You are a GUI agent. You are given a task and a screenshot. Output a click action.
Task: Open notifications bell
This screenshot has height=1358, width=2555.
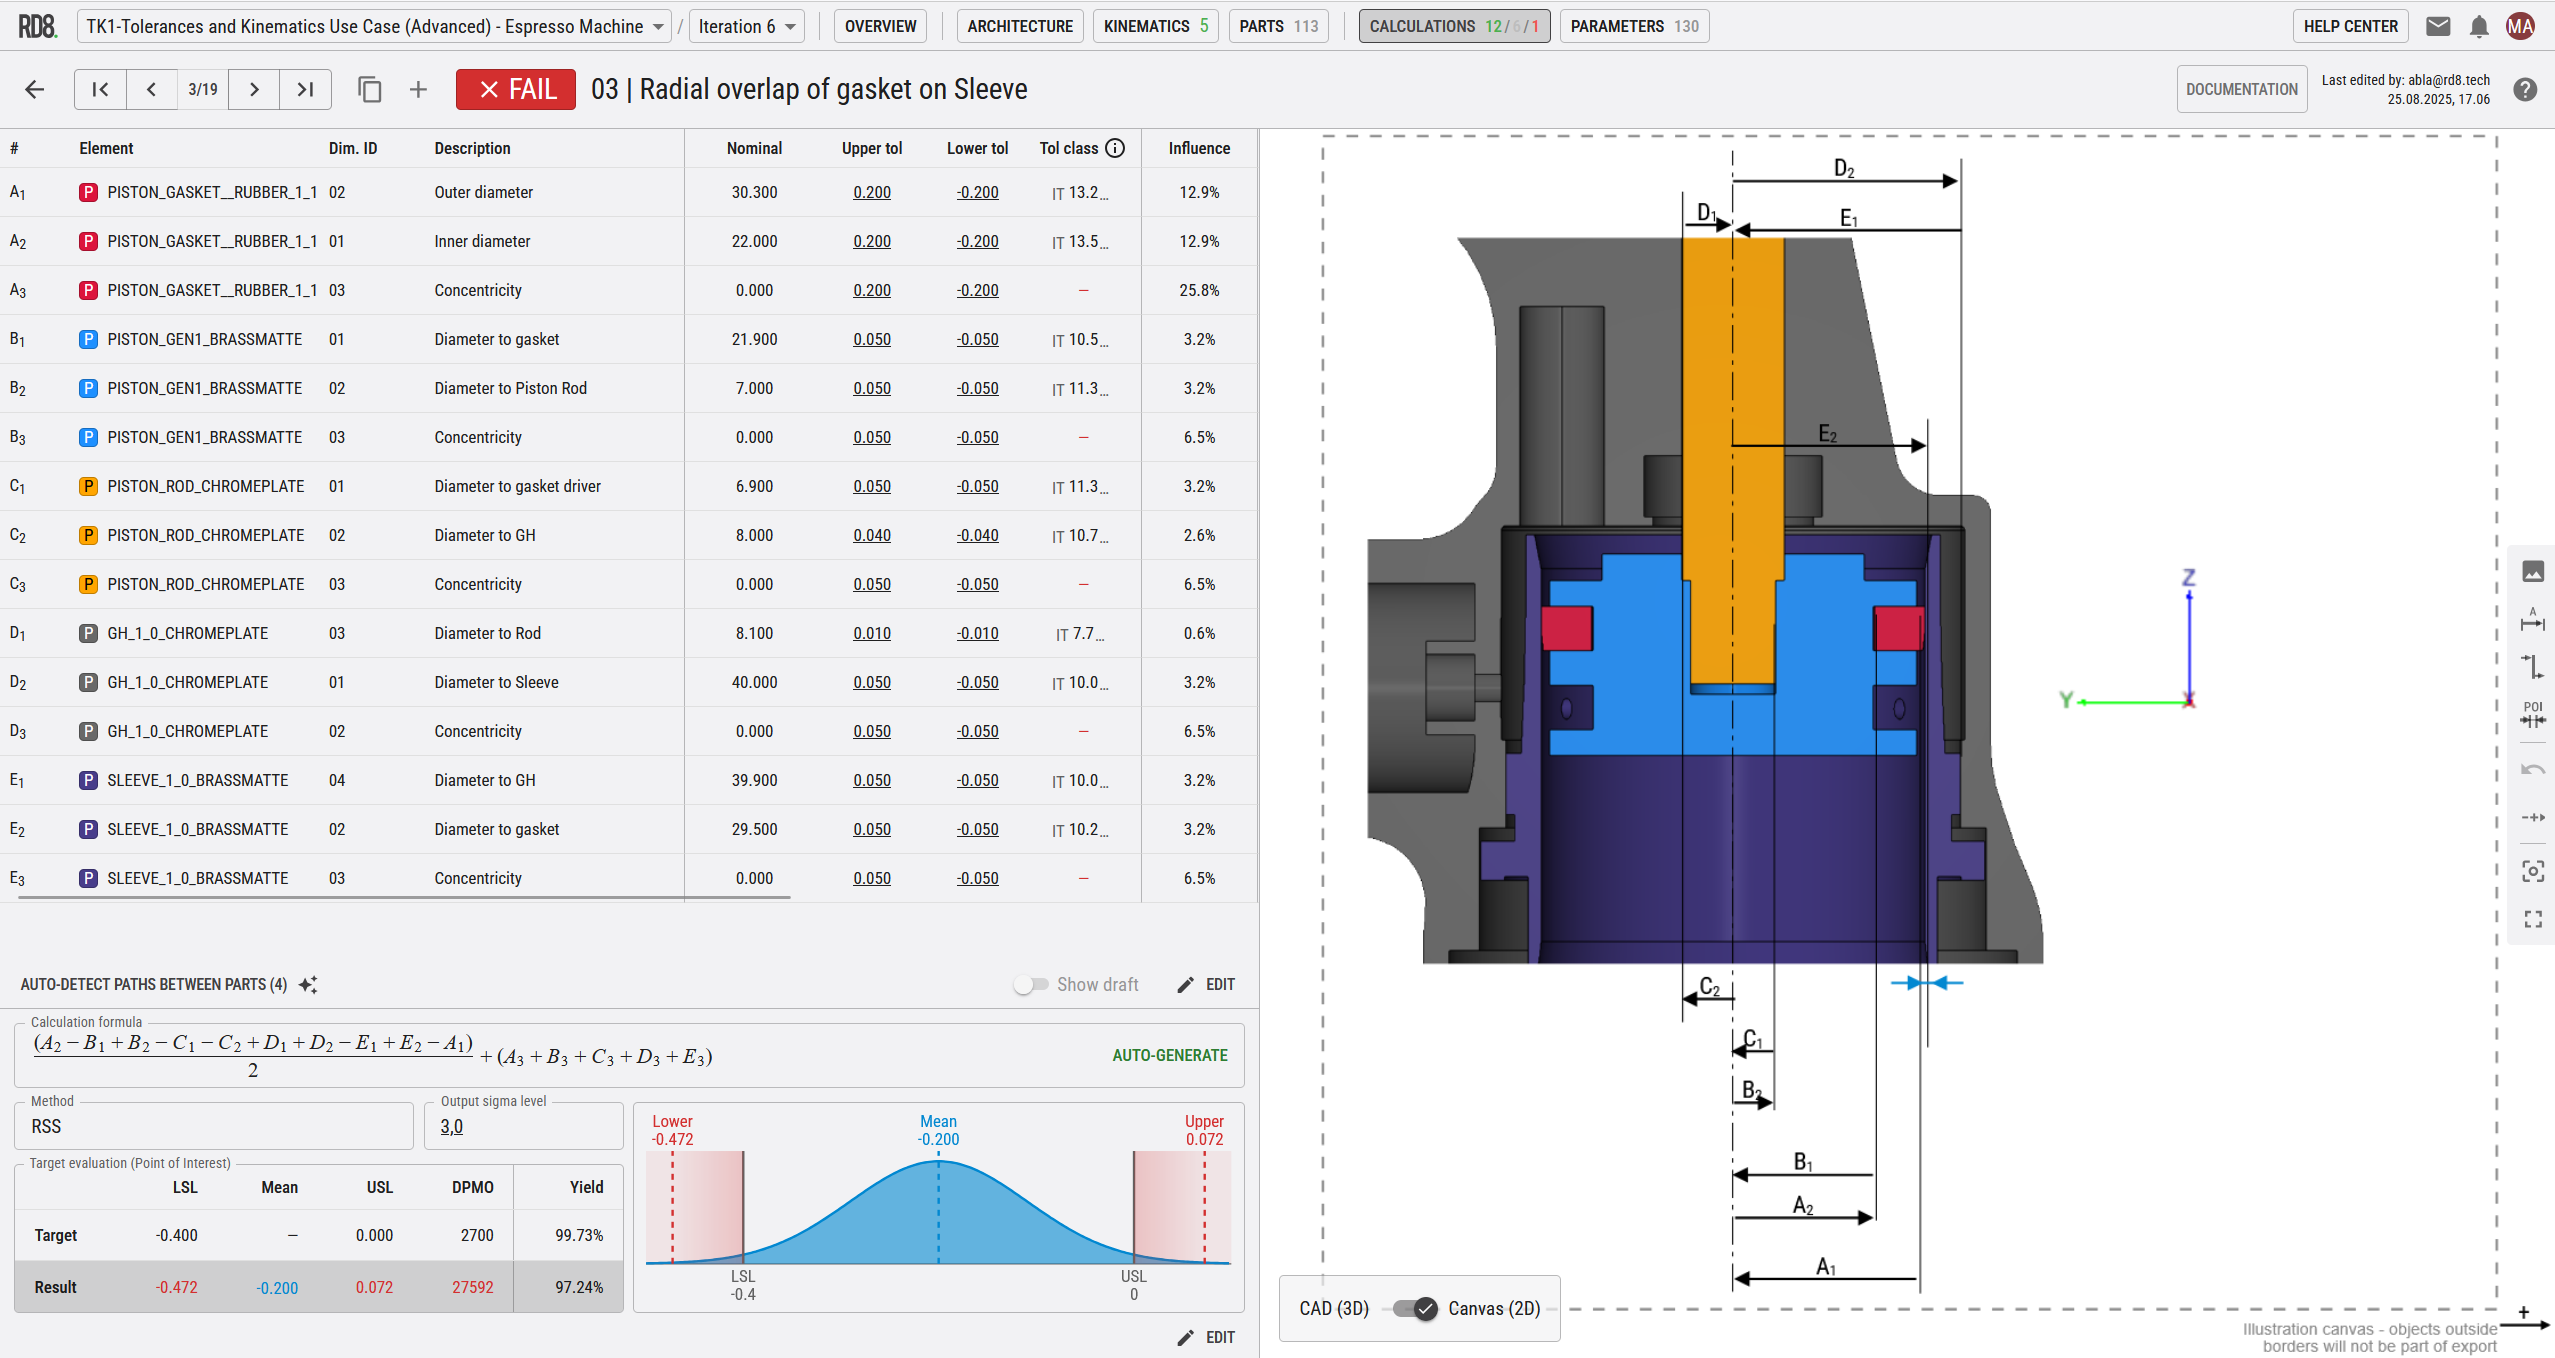point(2478,27)
